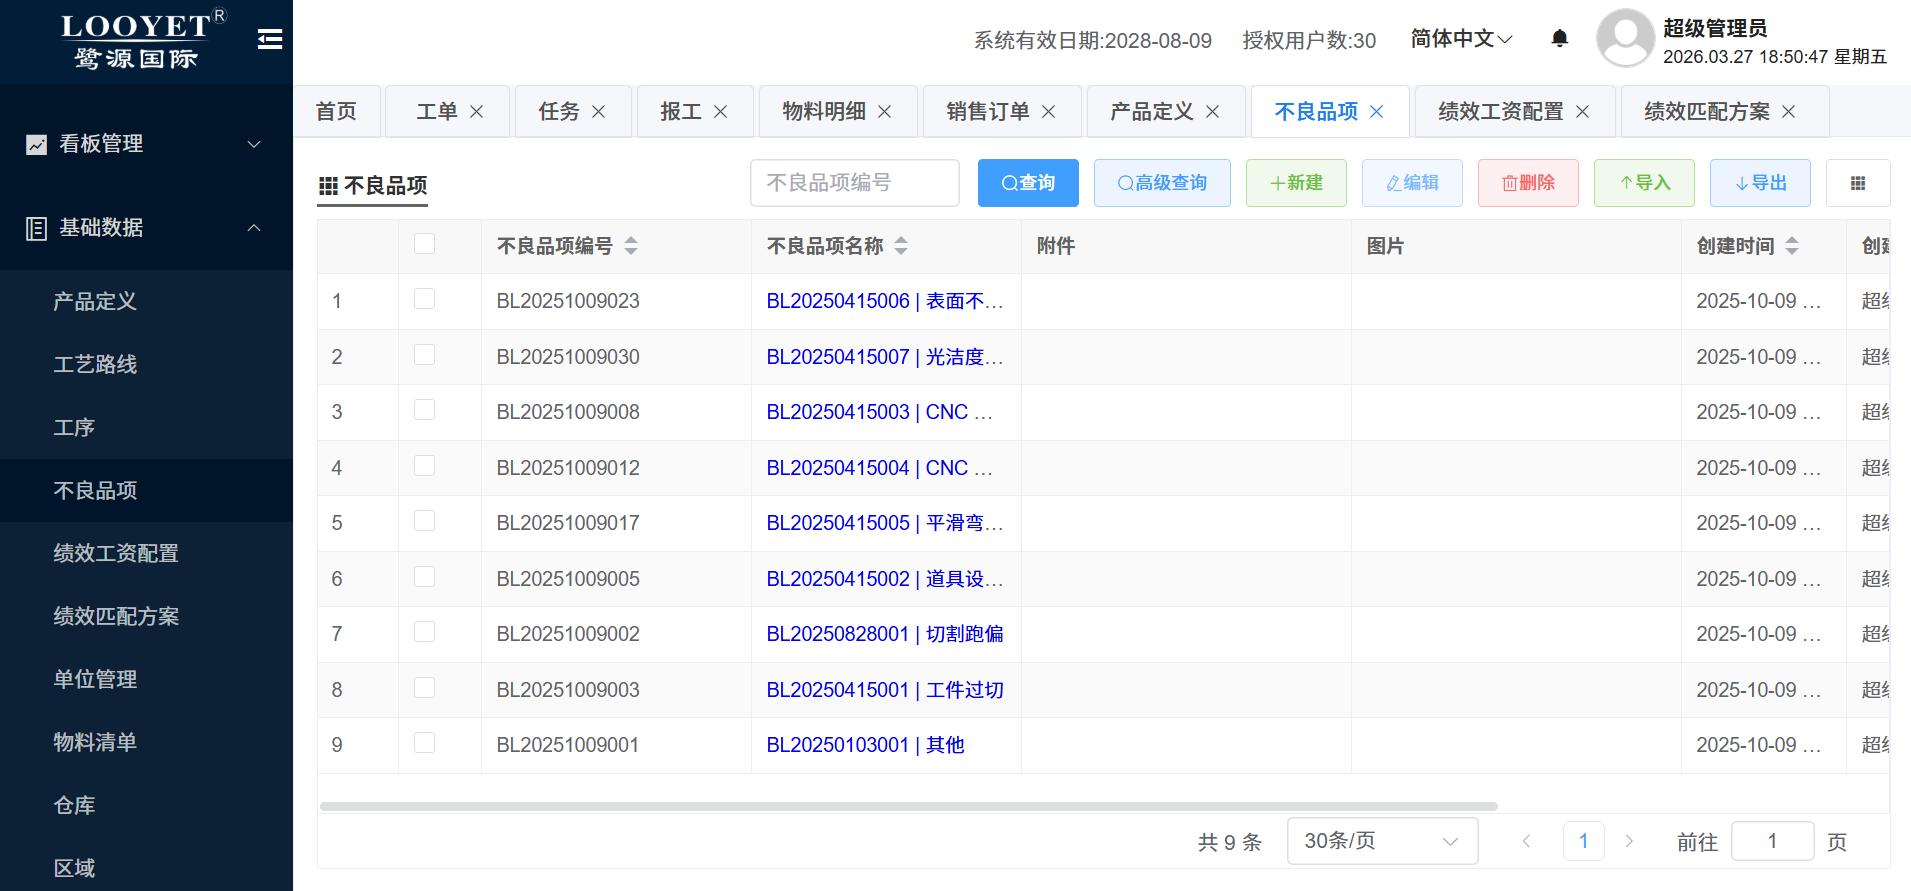Image resolution: width=1911 pixels, height=891 pixels.
Task: Open the 简体中文 language dropdown
Action: click(x=1461, y=39)
